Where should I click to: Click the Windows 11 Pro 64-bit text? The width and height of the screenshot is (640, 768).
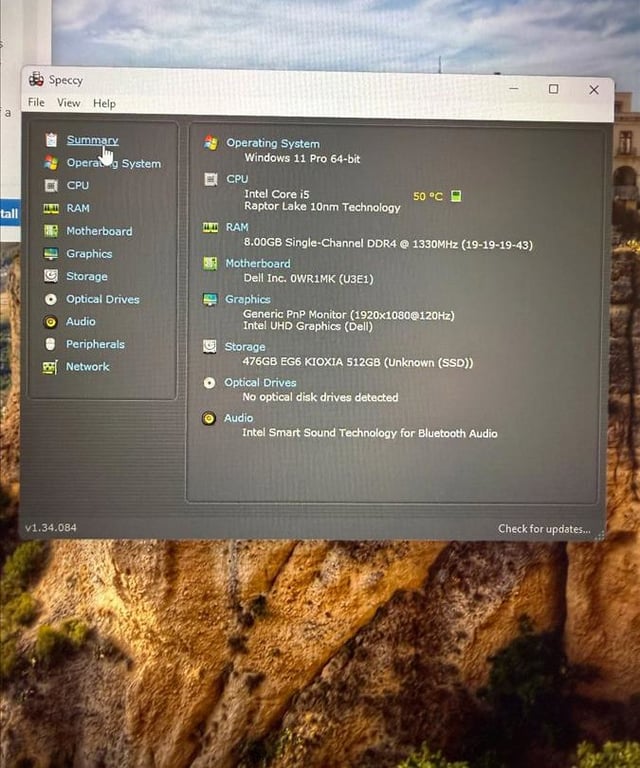point(303,159)
